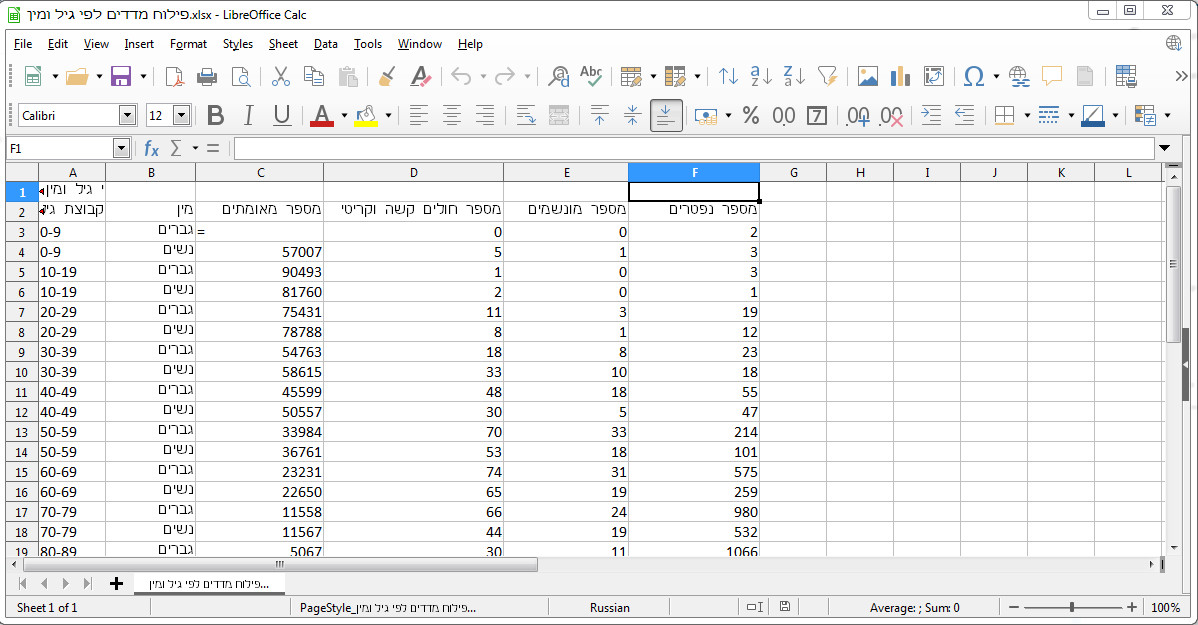Click the Function Wizard fx icon
Screen dimensions: 1198x625
[x=152, y=149]
